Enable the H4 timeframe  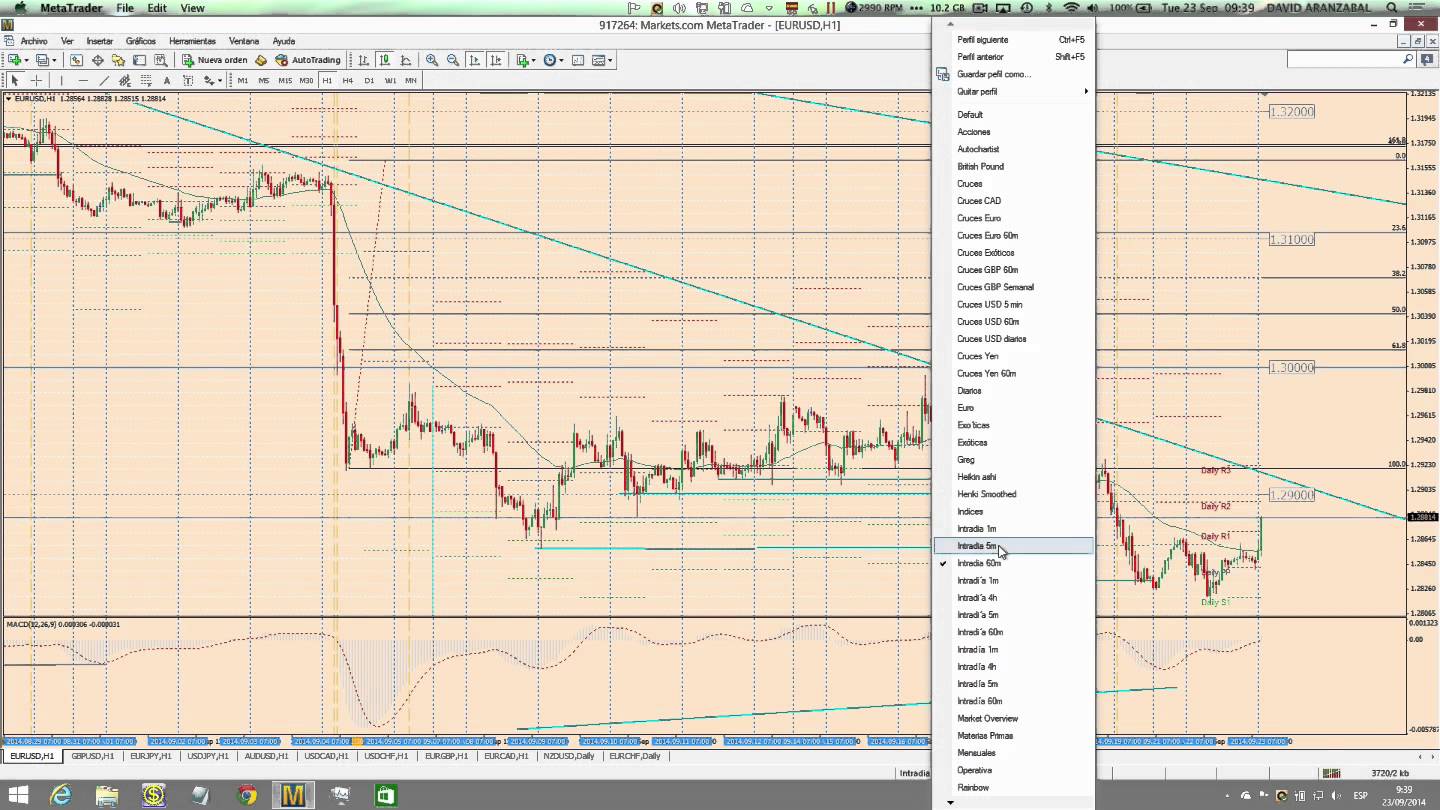tap(348, 80)
